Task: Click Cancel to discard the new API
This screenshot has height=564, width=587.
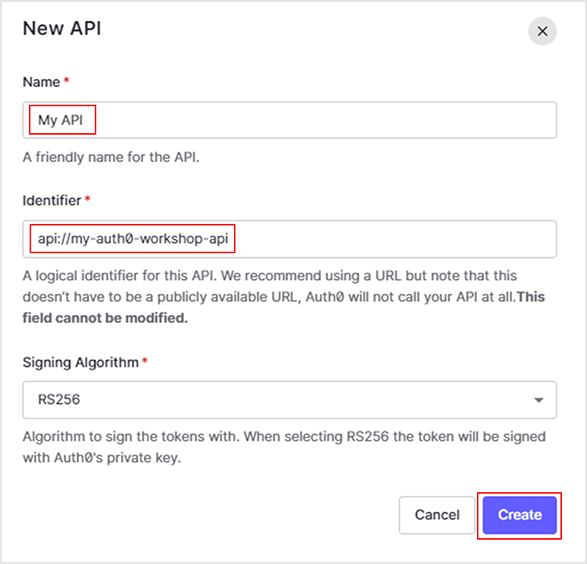Action: coord(437,515)
